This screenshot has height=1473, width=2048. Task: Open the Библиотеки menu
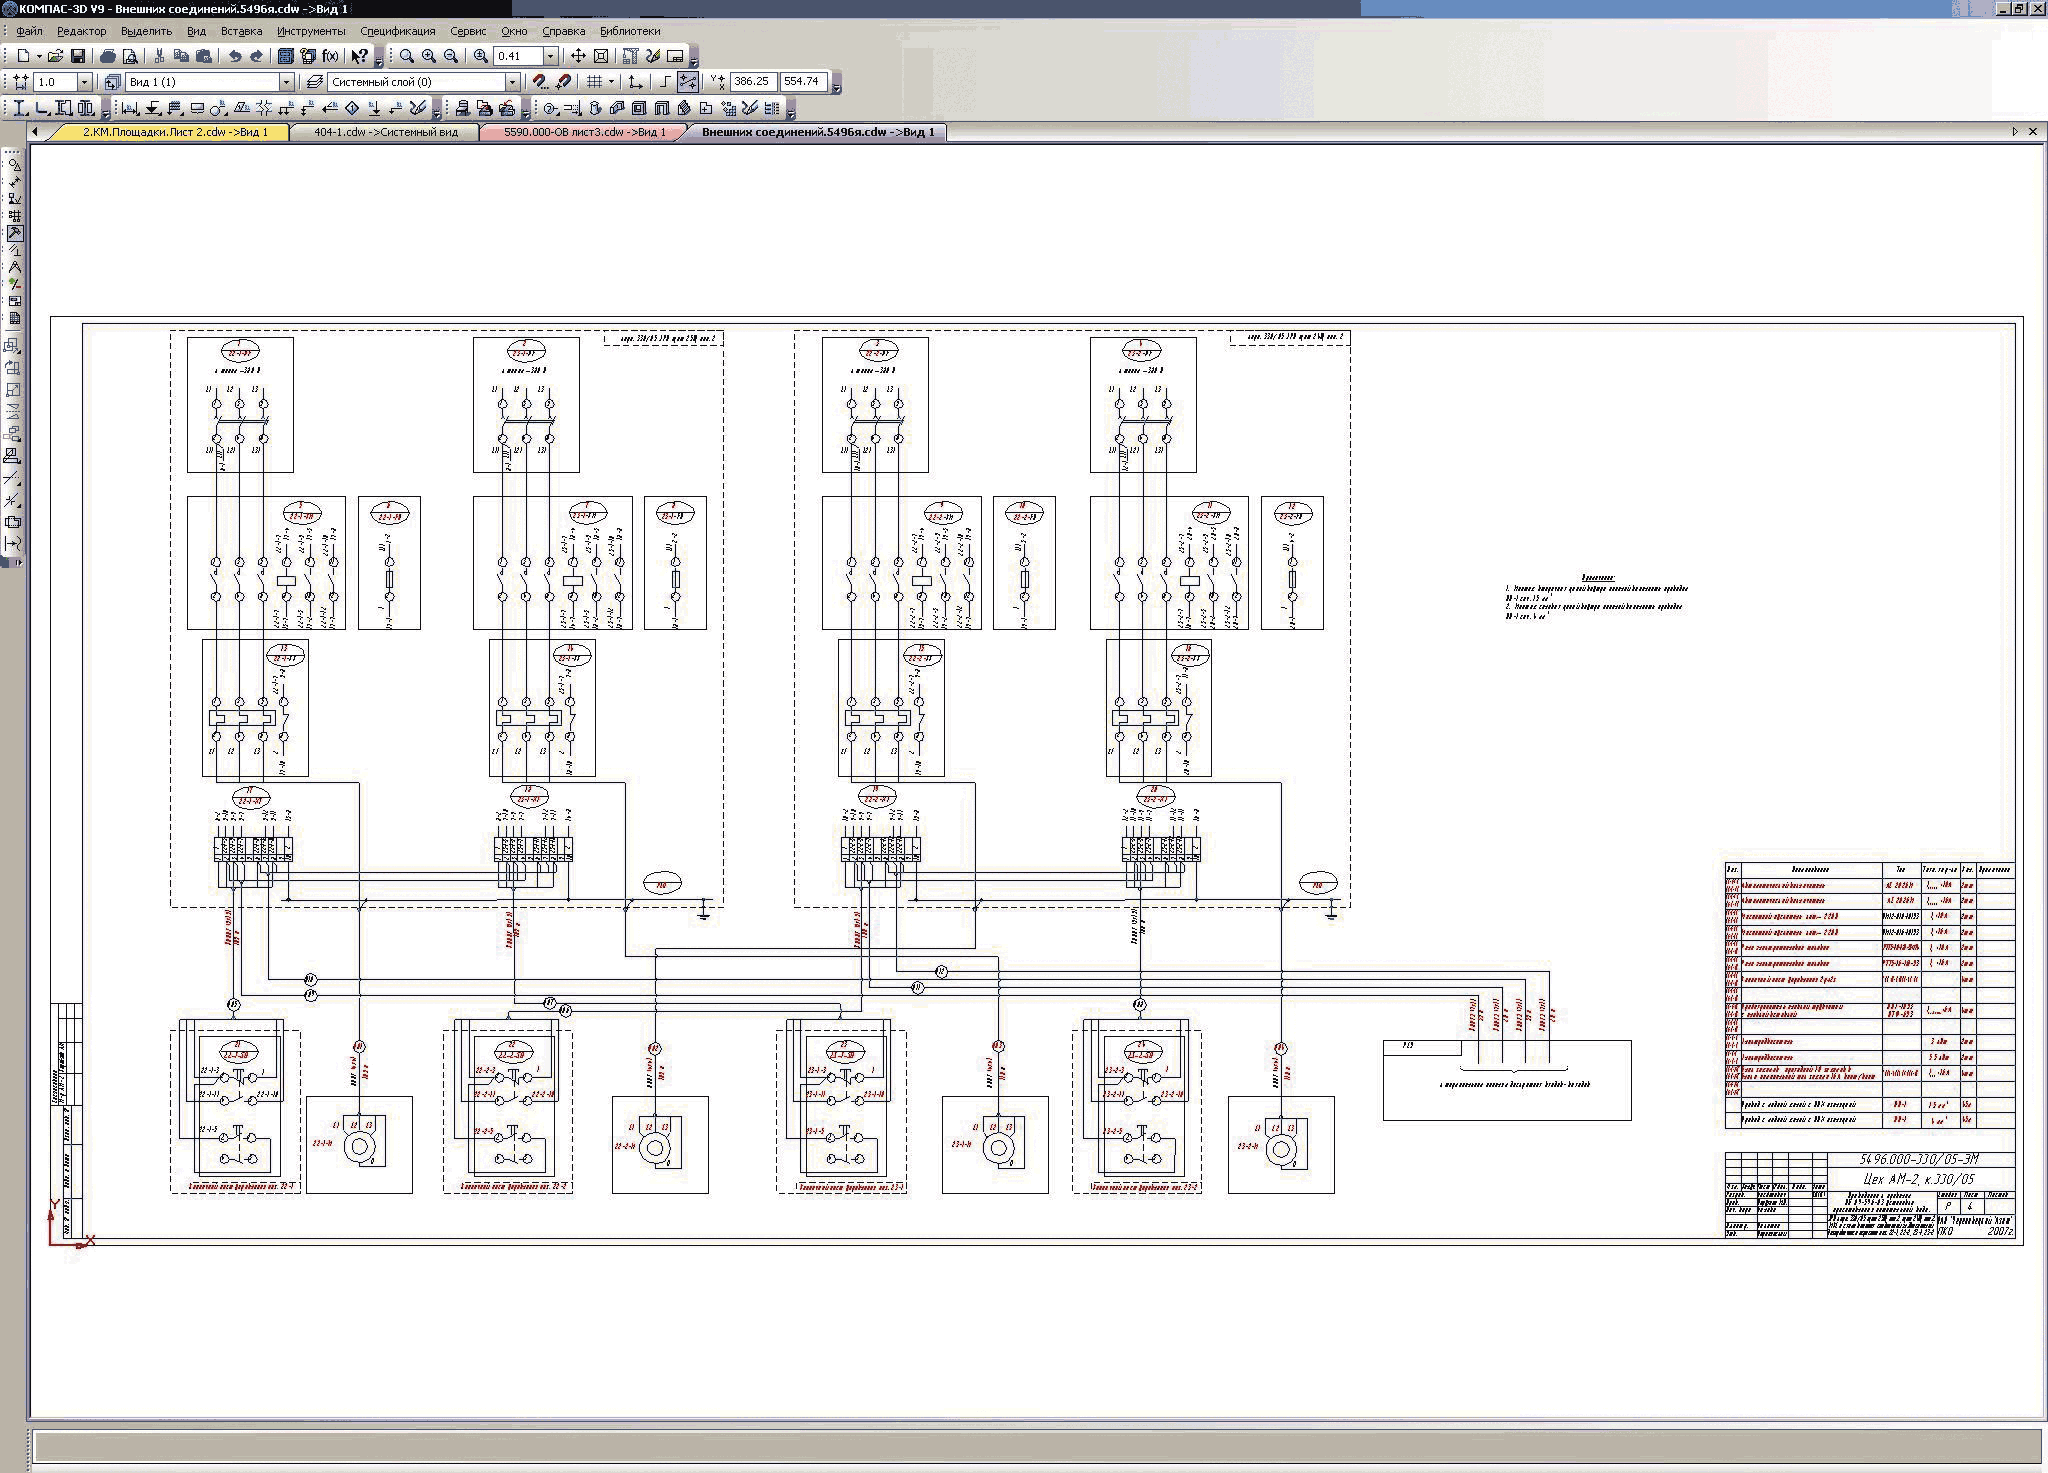(x=629, y=31)
